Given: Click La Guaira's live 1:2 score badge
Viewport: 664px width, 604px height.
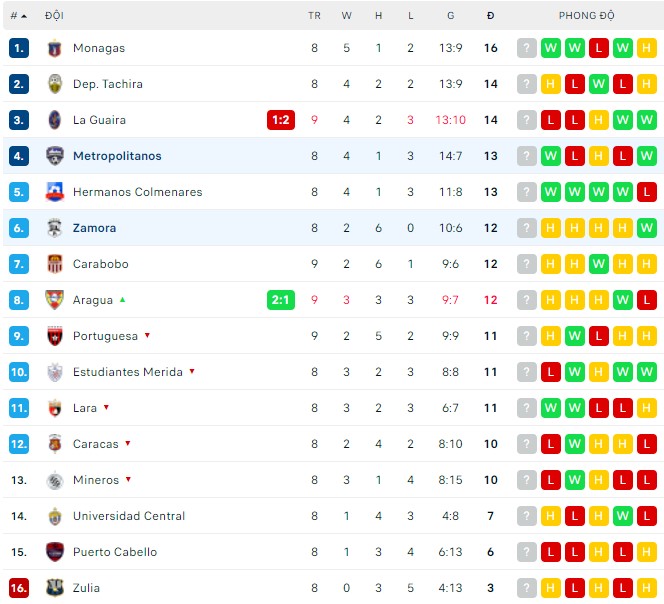Looking at the screenshot, I should point(280,120).
